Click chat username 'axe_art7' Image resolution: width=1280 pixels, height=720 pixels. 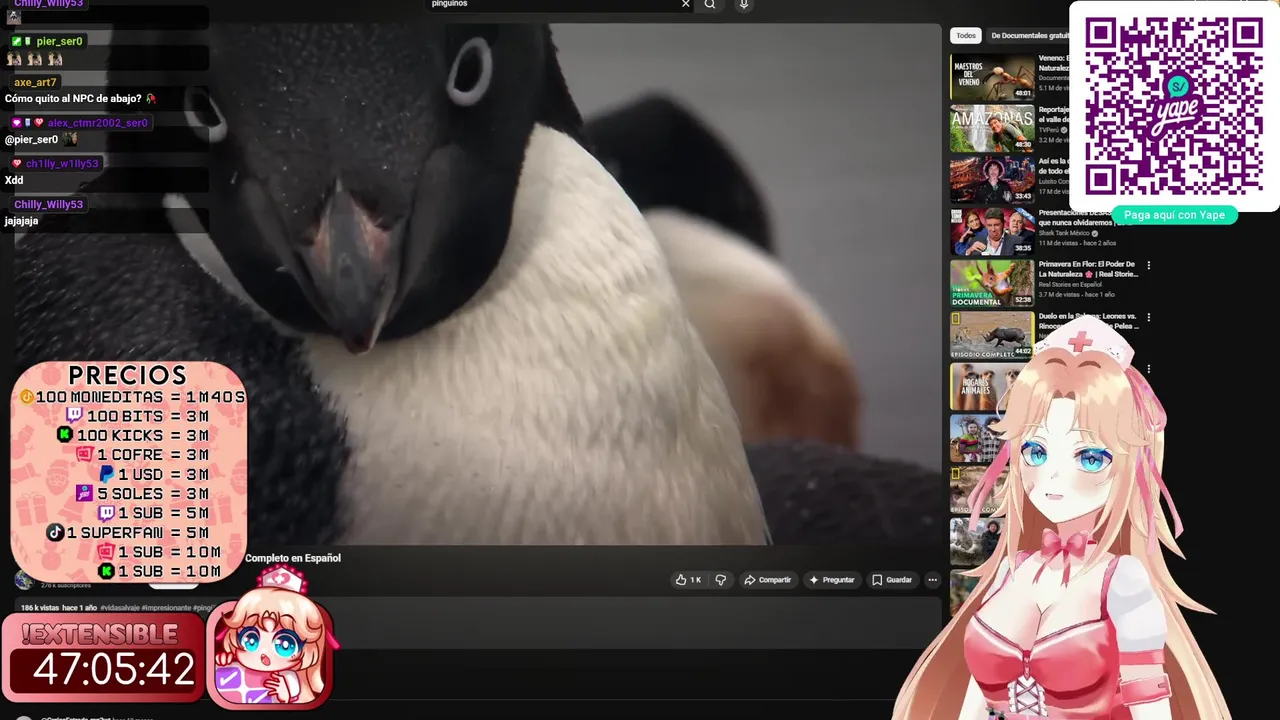(x=35, y=82)
